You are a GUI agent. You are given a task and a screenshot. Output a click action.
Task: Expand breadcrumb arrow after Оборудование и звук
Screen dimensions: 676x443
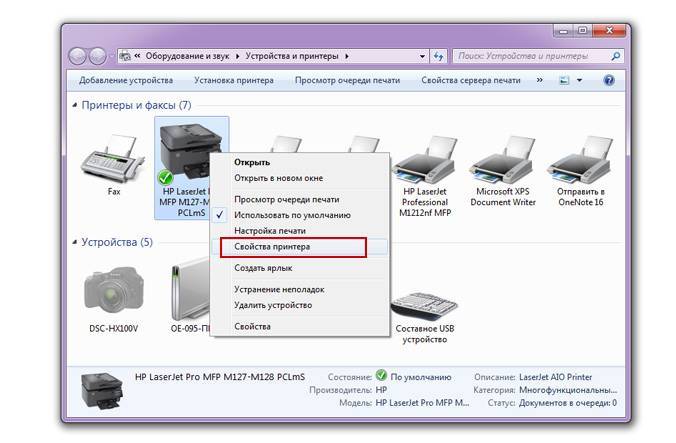(x=238, y=56)
